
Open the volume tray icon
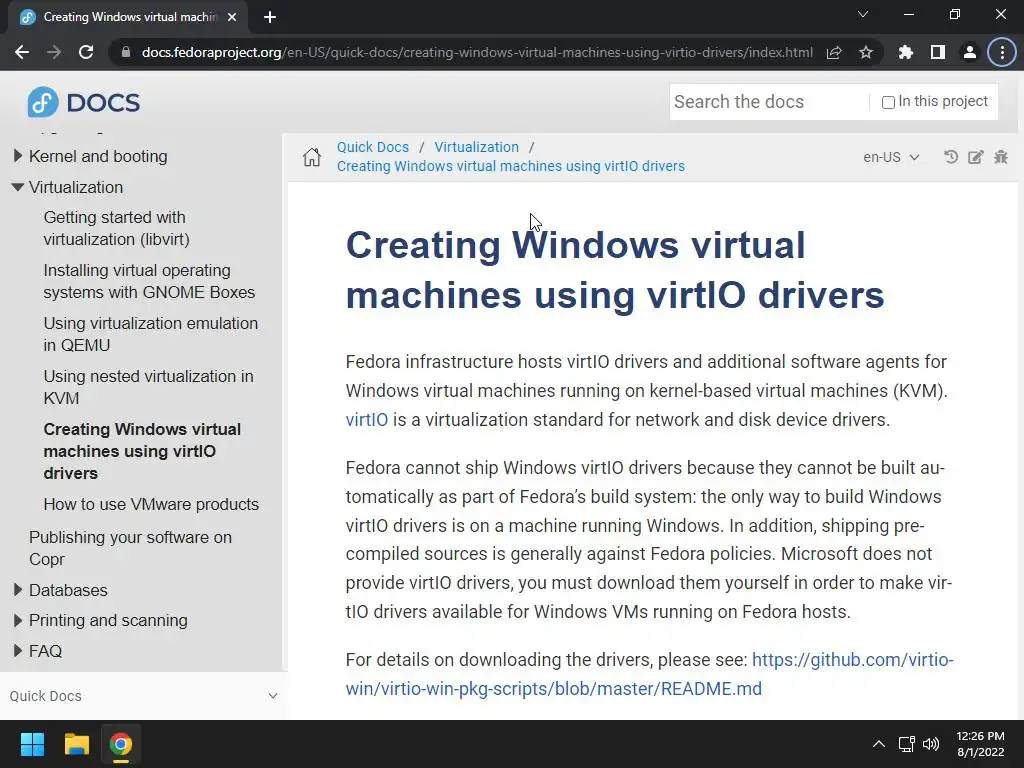click(931, 744)
